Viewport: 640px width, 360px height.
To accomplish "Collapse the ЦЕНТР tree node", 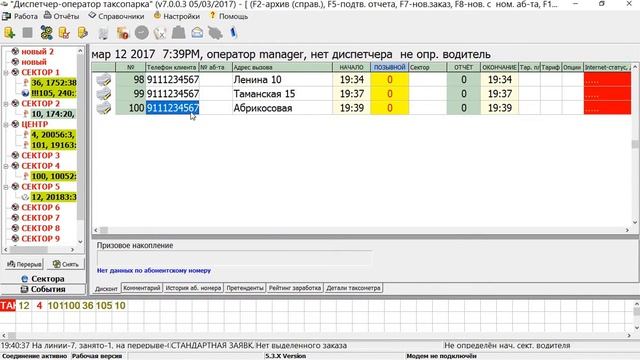I will pyautogui.click(x=6, y=124).
